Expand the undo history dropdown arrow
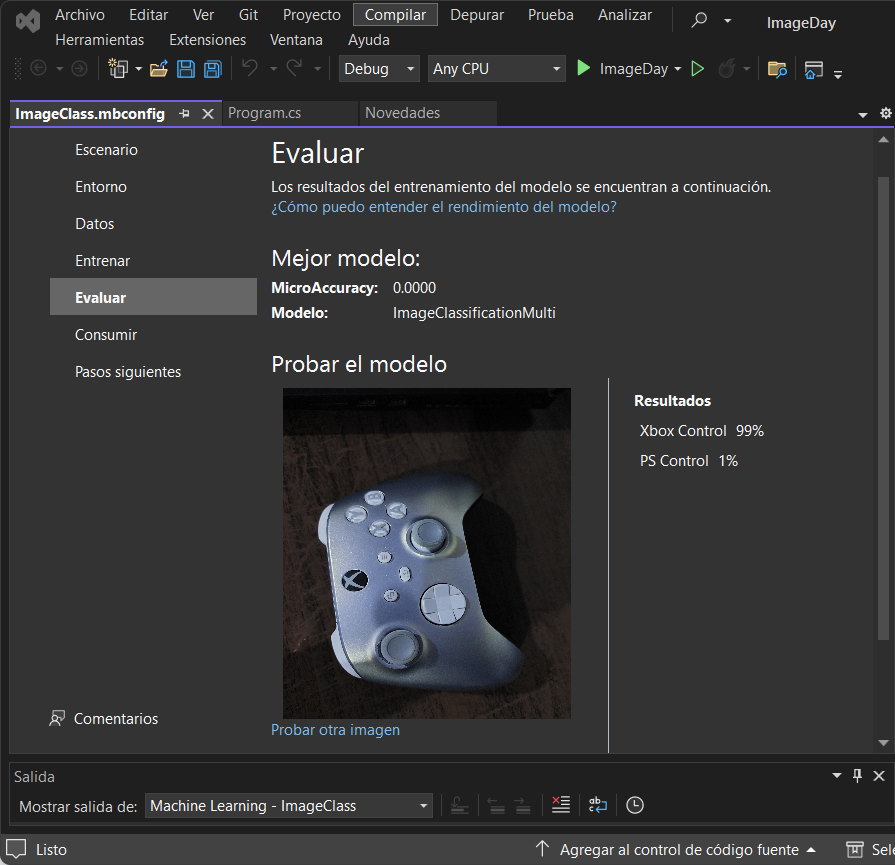This screenshot has height=865, width=895. [273, 69]
